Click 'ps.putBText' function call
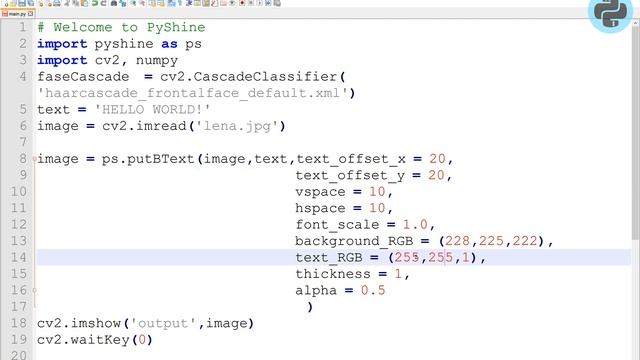 [x=148, y=159]
